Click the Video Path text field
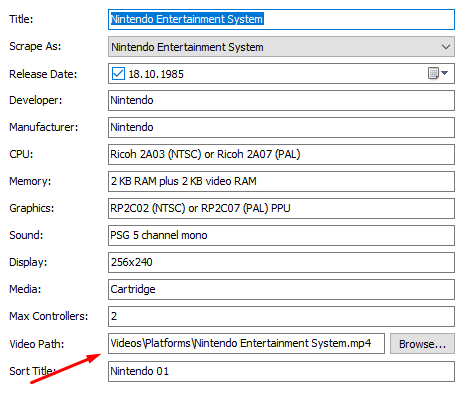The width and height of the screenshot is (469, 397). point(246,343)
